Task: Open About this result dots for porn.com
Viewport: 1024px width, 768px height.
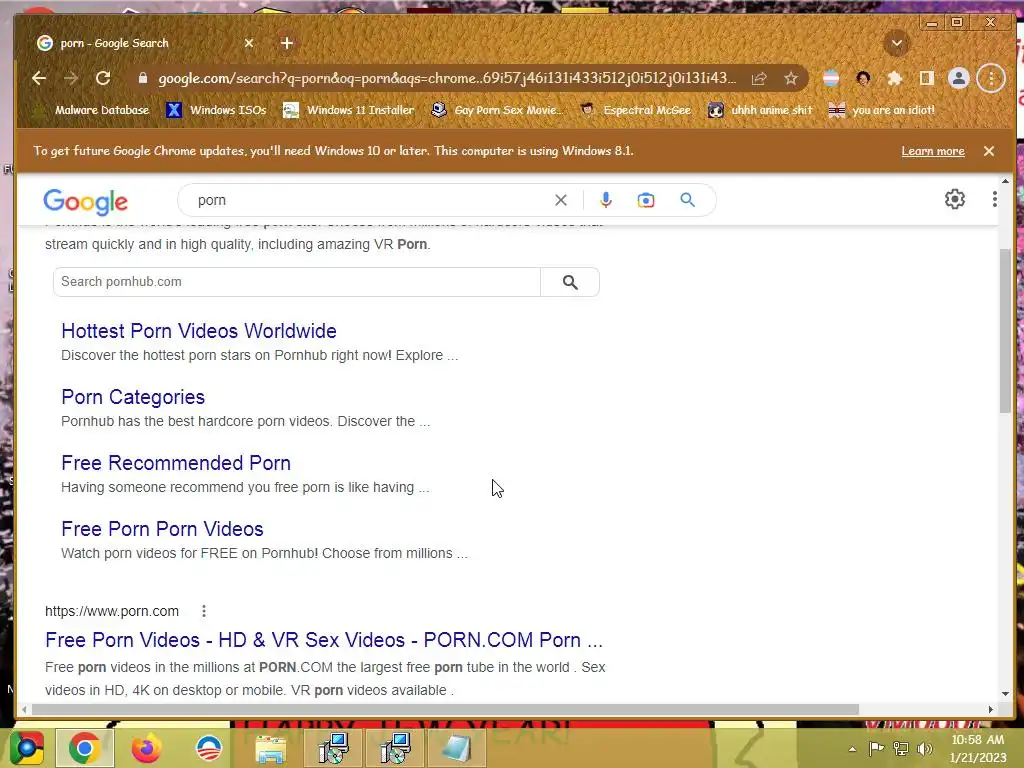Action: [x=204, y=611]
